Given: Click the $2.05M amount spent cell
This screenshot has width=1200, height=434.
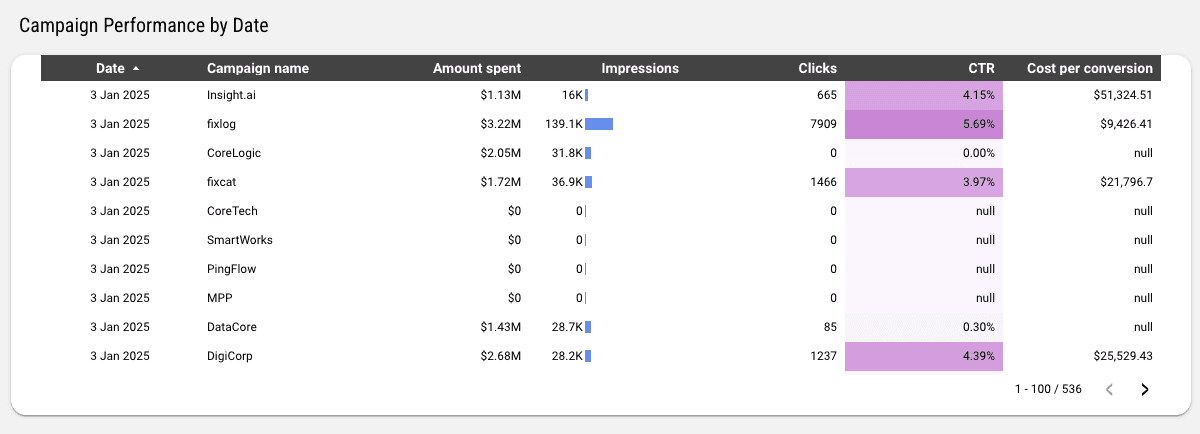Looking at the screenshot, I should (x=501, y=154).
